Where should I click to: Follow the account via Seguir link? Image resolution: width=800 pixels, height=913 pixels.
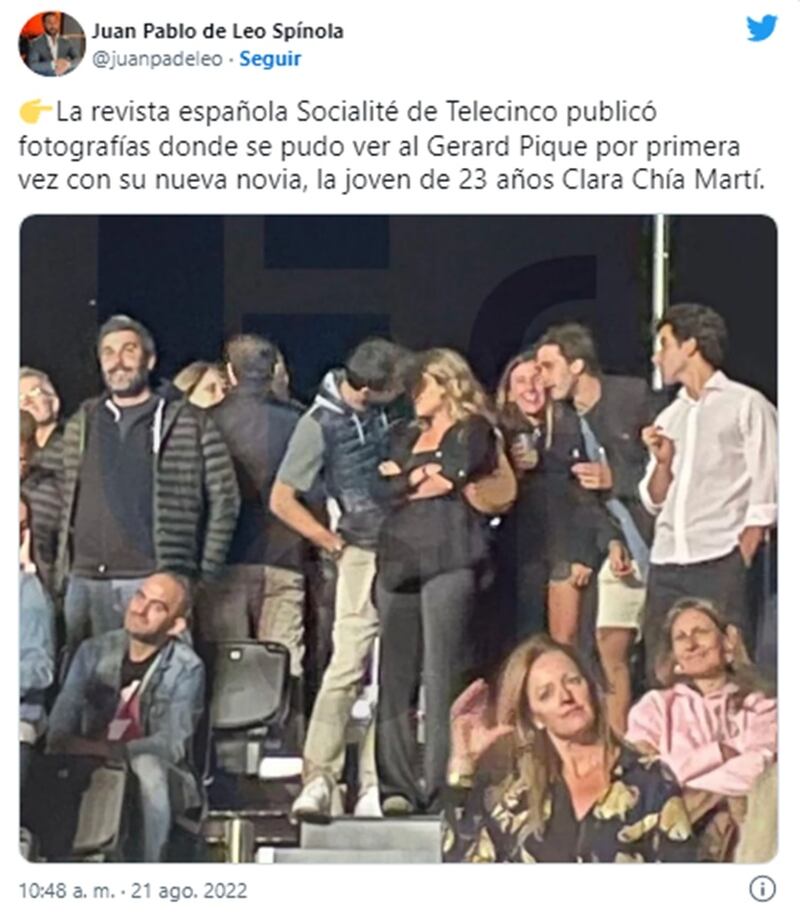click(270, 59)
